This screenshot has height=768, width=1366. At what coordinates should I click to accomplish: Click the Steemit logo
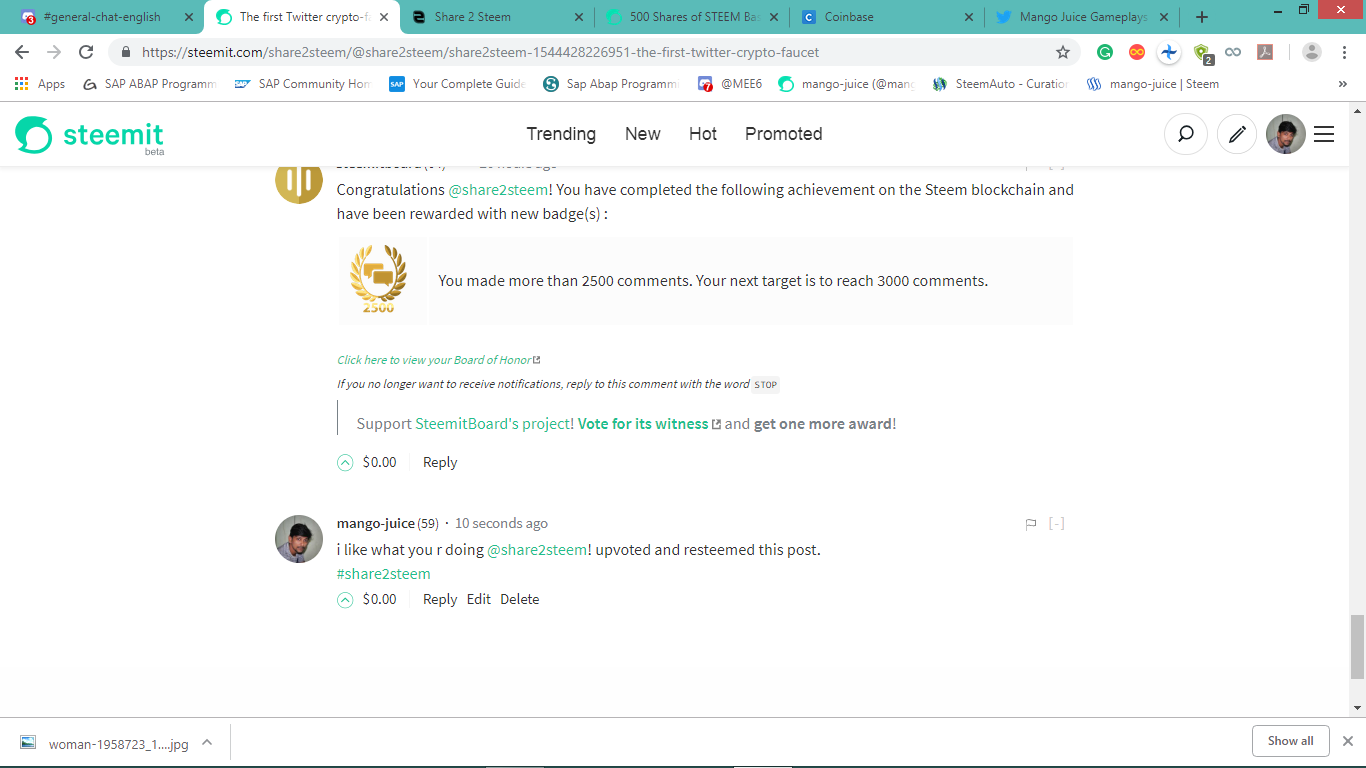(x=90, y=135)
